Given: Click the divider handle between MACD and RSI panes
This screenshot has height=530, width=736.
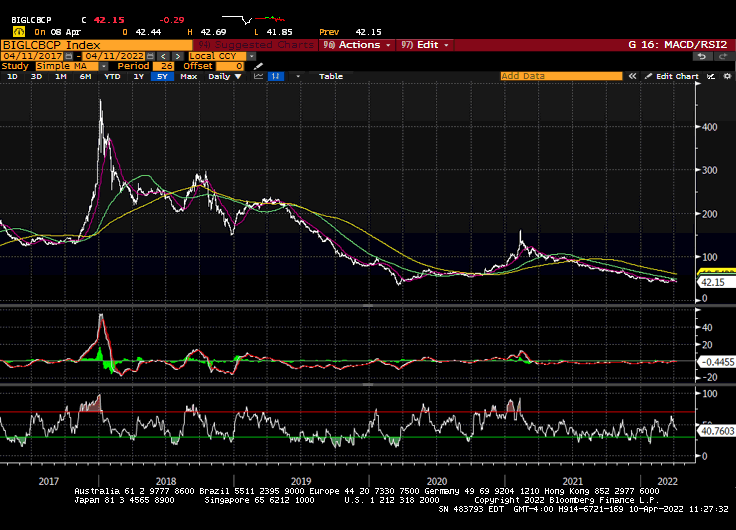Looking at the screenshot, I should [368, 384].
